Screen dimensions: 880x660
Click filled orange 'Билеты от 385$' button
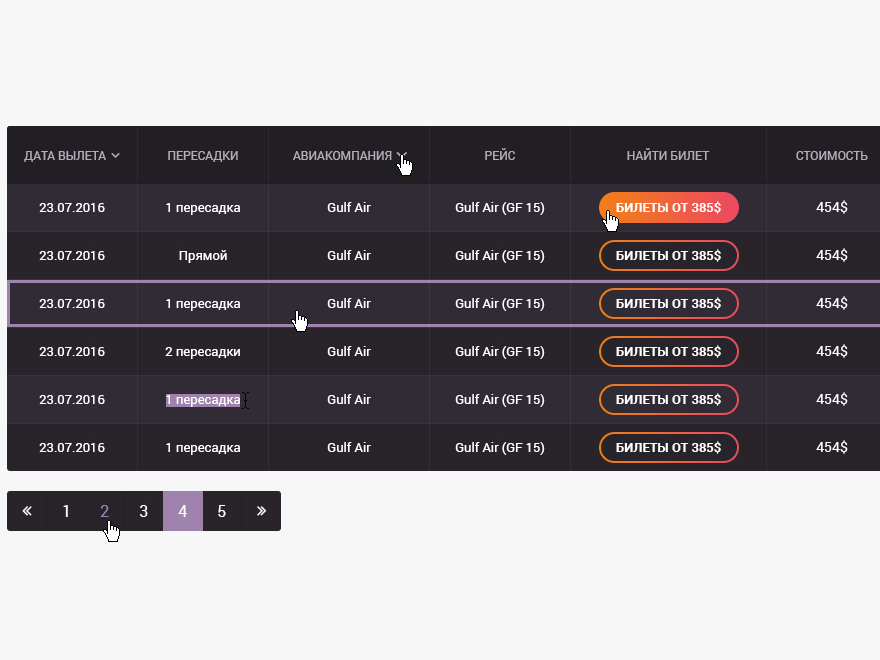[x=668, y=208]
